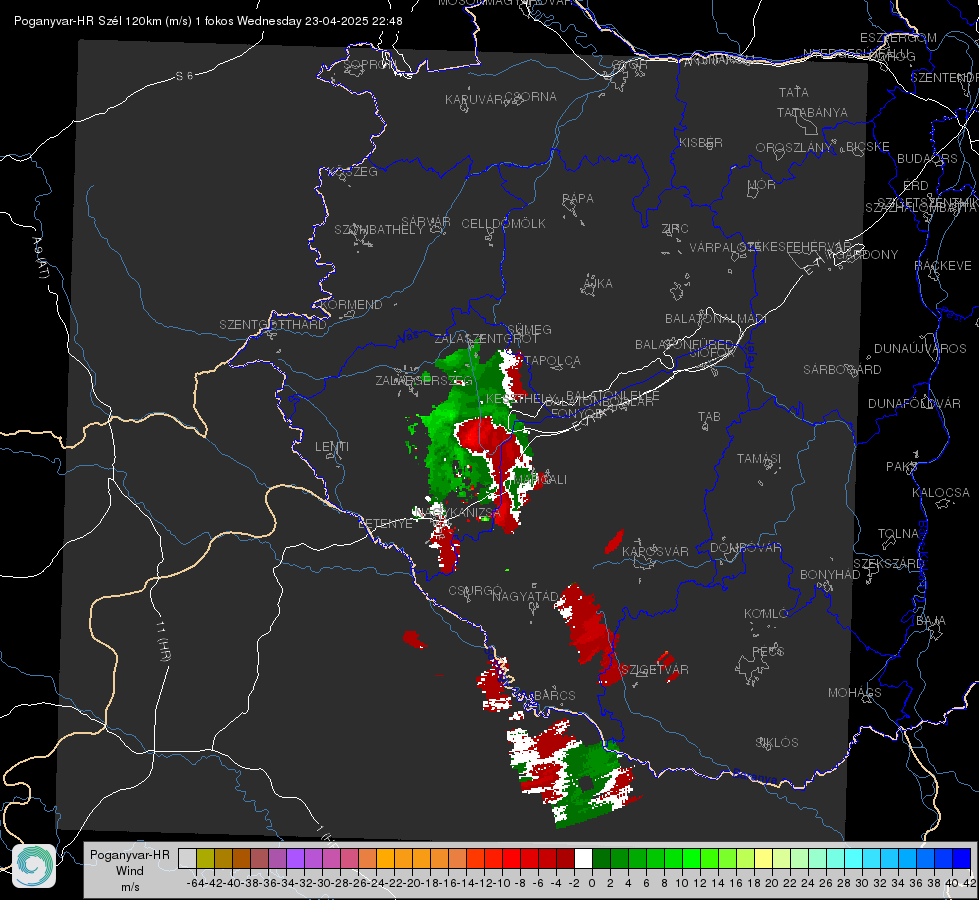This screenshot has width=979, height=900.
Task: Click the BAJA city label
Action: click(x=931, y=621)
